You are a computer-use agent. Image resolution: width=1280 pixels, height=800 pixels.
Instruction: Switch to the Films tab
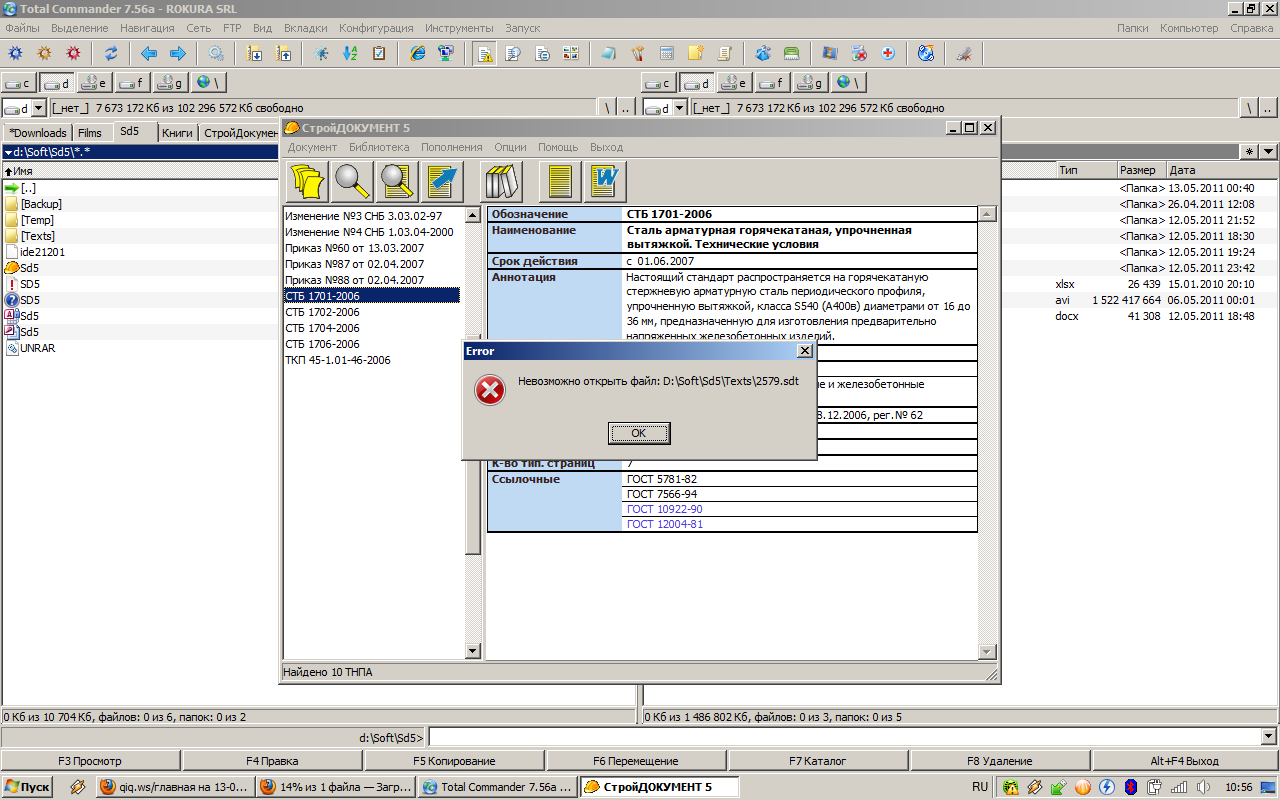coord(90,133)
